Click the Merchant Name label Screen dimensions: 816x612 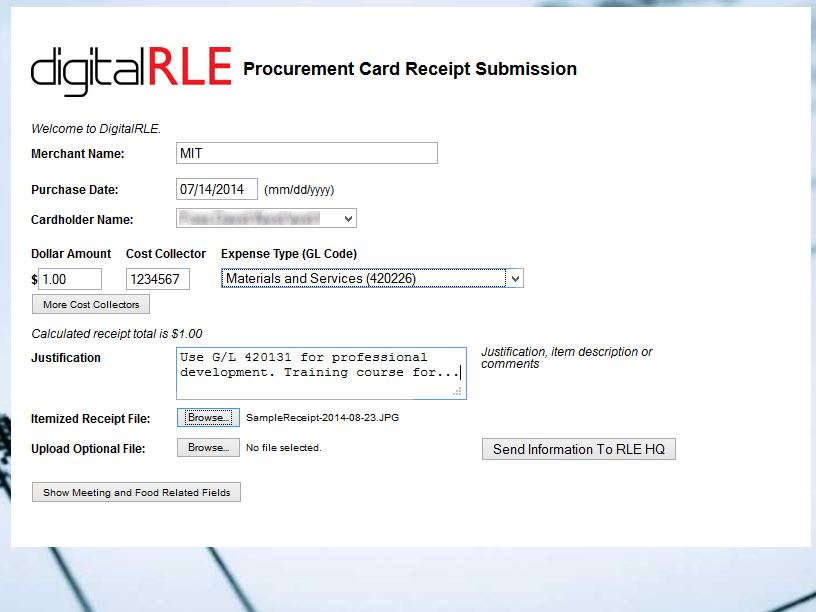click(x=78, y=154)
